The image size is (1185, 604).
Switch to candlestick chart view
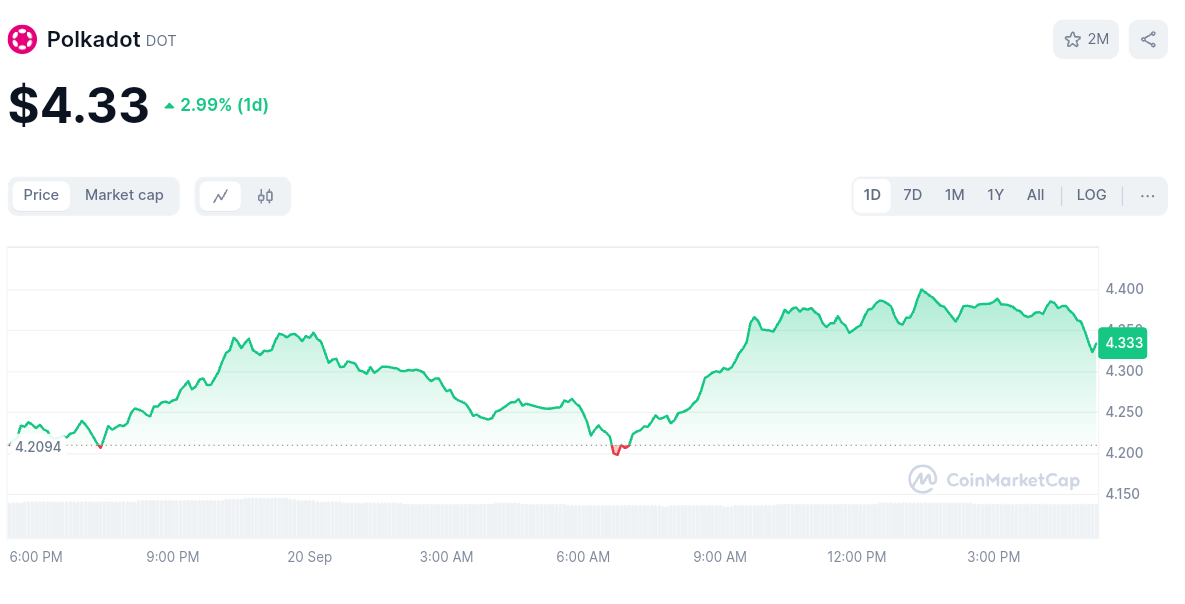click(267, 196)
